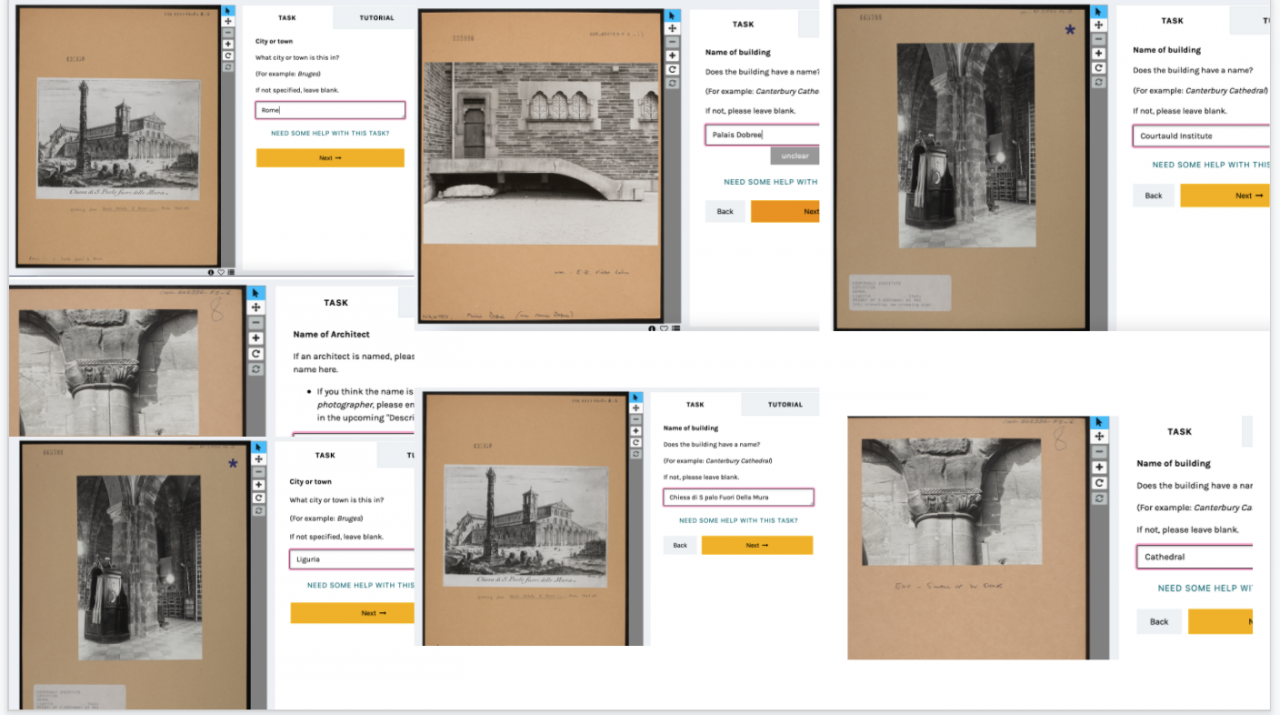
Task: Go Back in the Palais Dobree panel
Action: click(725, 211)
